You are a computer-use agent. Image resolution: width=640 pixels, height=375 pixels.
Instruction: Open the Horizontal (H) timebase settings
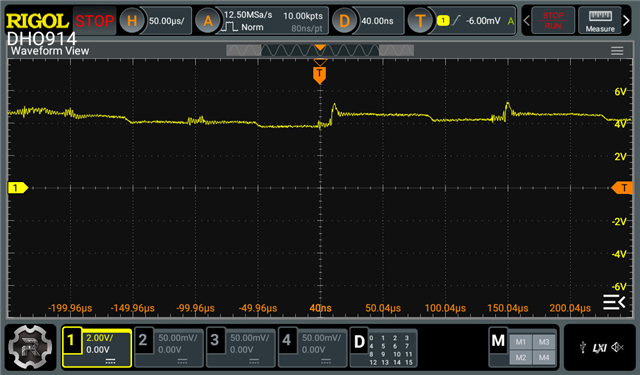pos(132,20)
